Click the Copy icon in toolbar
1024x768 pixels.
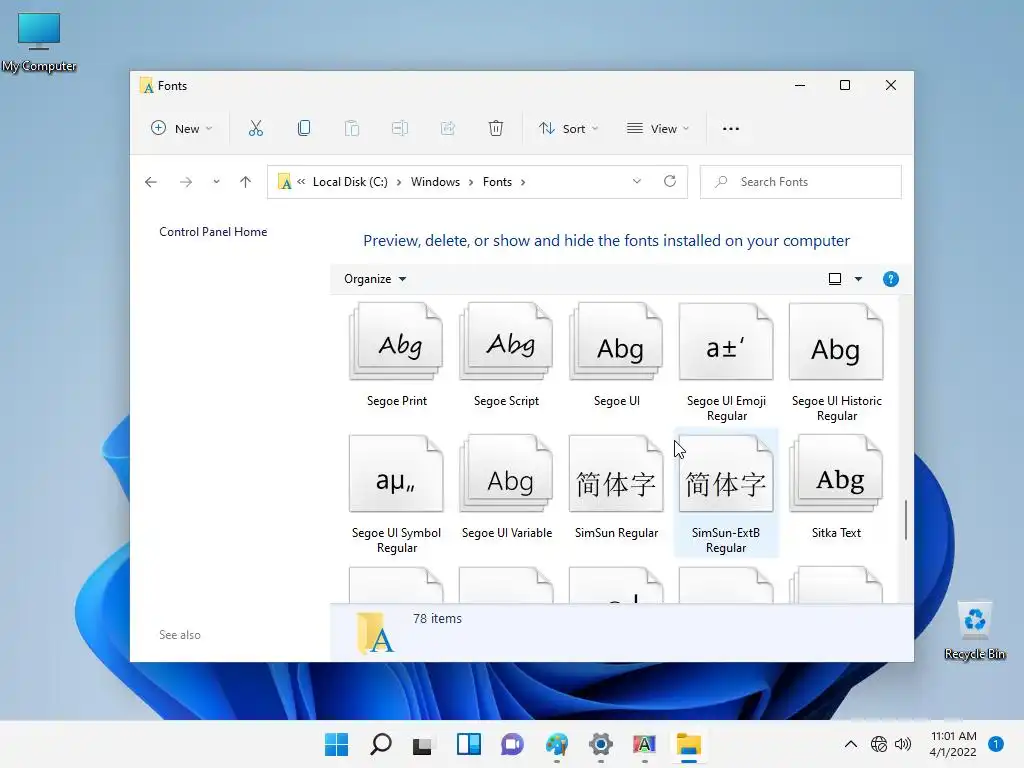pos(304,128)
